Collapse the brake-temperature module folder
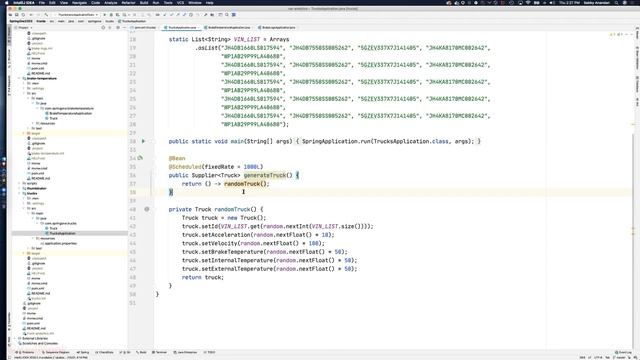This screenshot has height=360, width=640. (19, 78)
